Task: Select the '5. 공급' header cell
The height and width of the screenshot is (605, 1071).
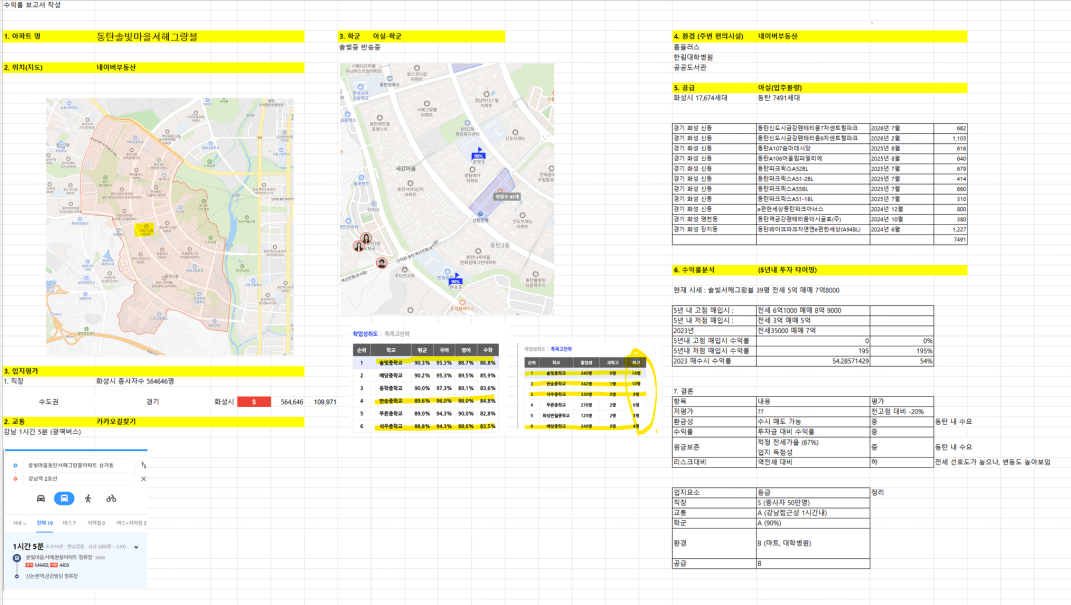Action: (x=714, y=87)
